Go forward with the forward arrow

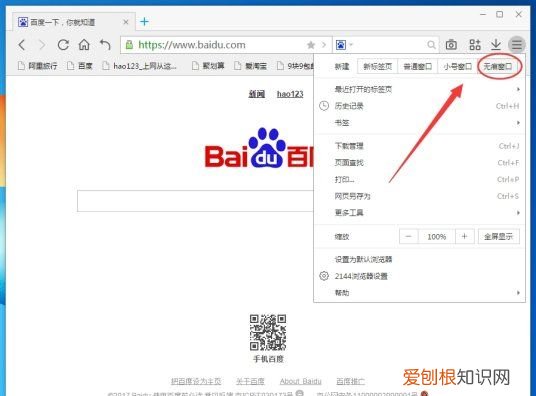click(42, 45)
